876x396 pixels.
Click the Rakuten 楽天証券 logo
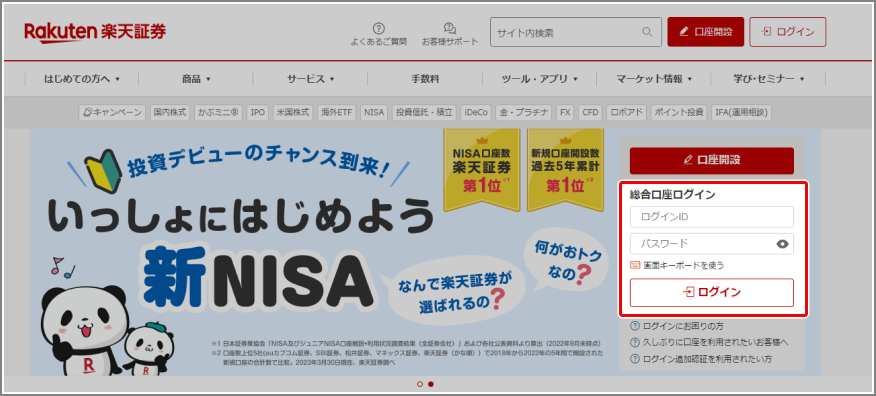point(95,32)
